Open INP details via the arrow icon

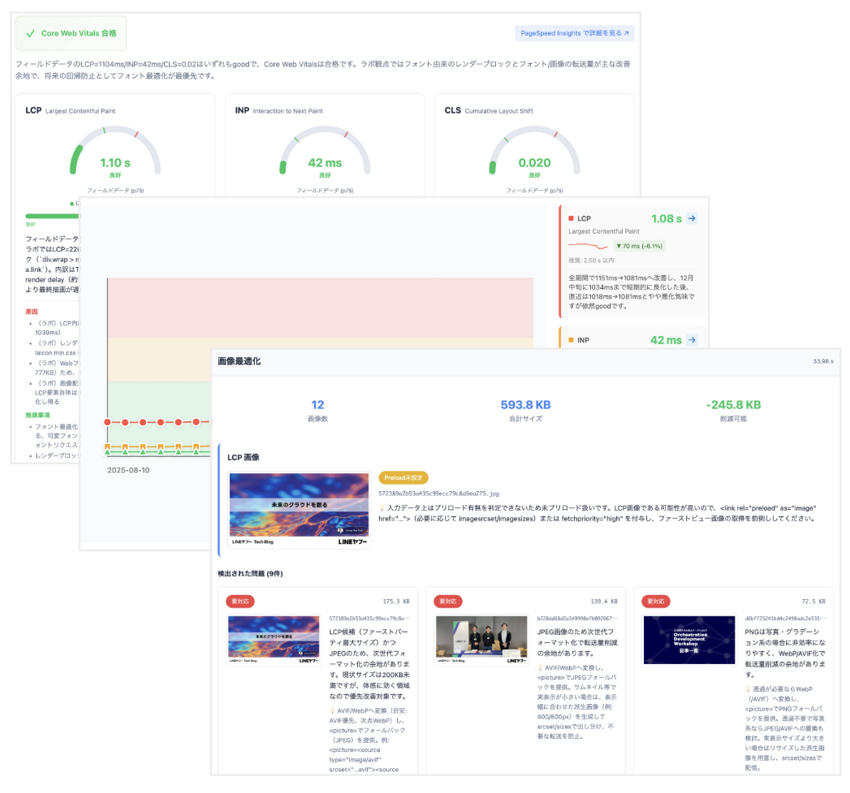692,340
